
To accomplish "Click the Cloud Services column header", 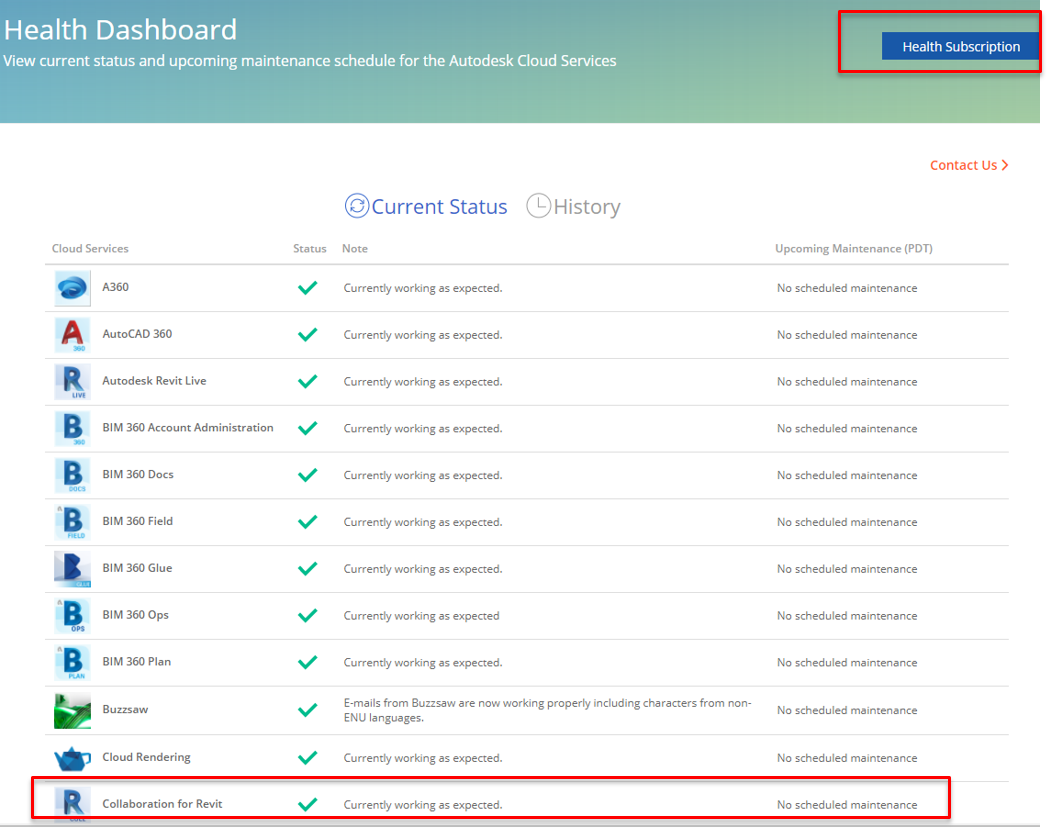I will pos(90,248).
